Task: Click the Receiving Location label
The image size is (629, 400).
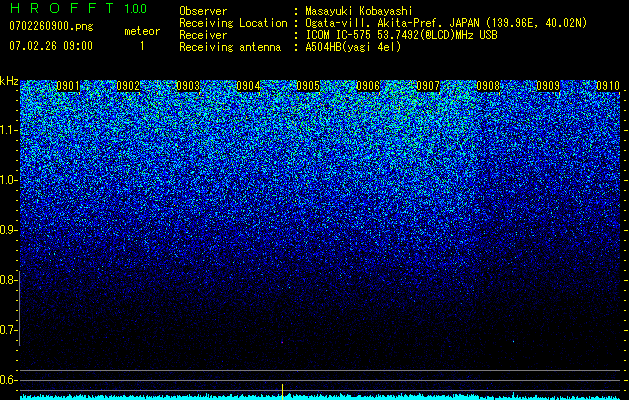Action: click(233, 23)
